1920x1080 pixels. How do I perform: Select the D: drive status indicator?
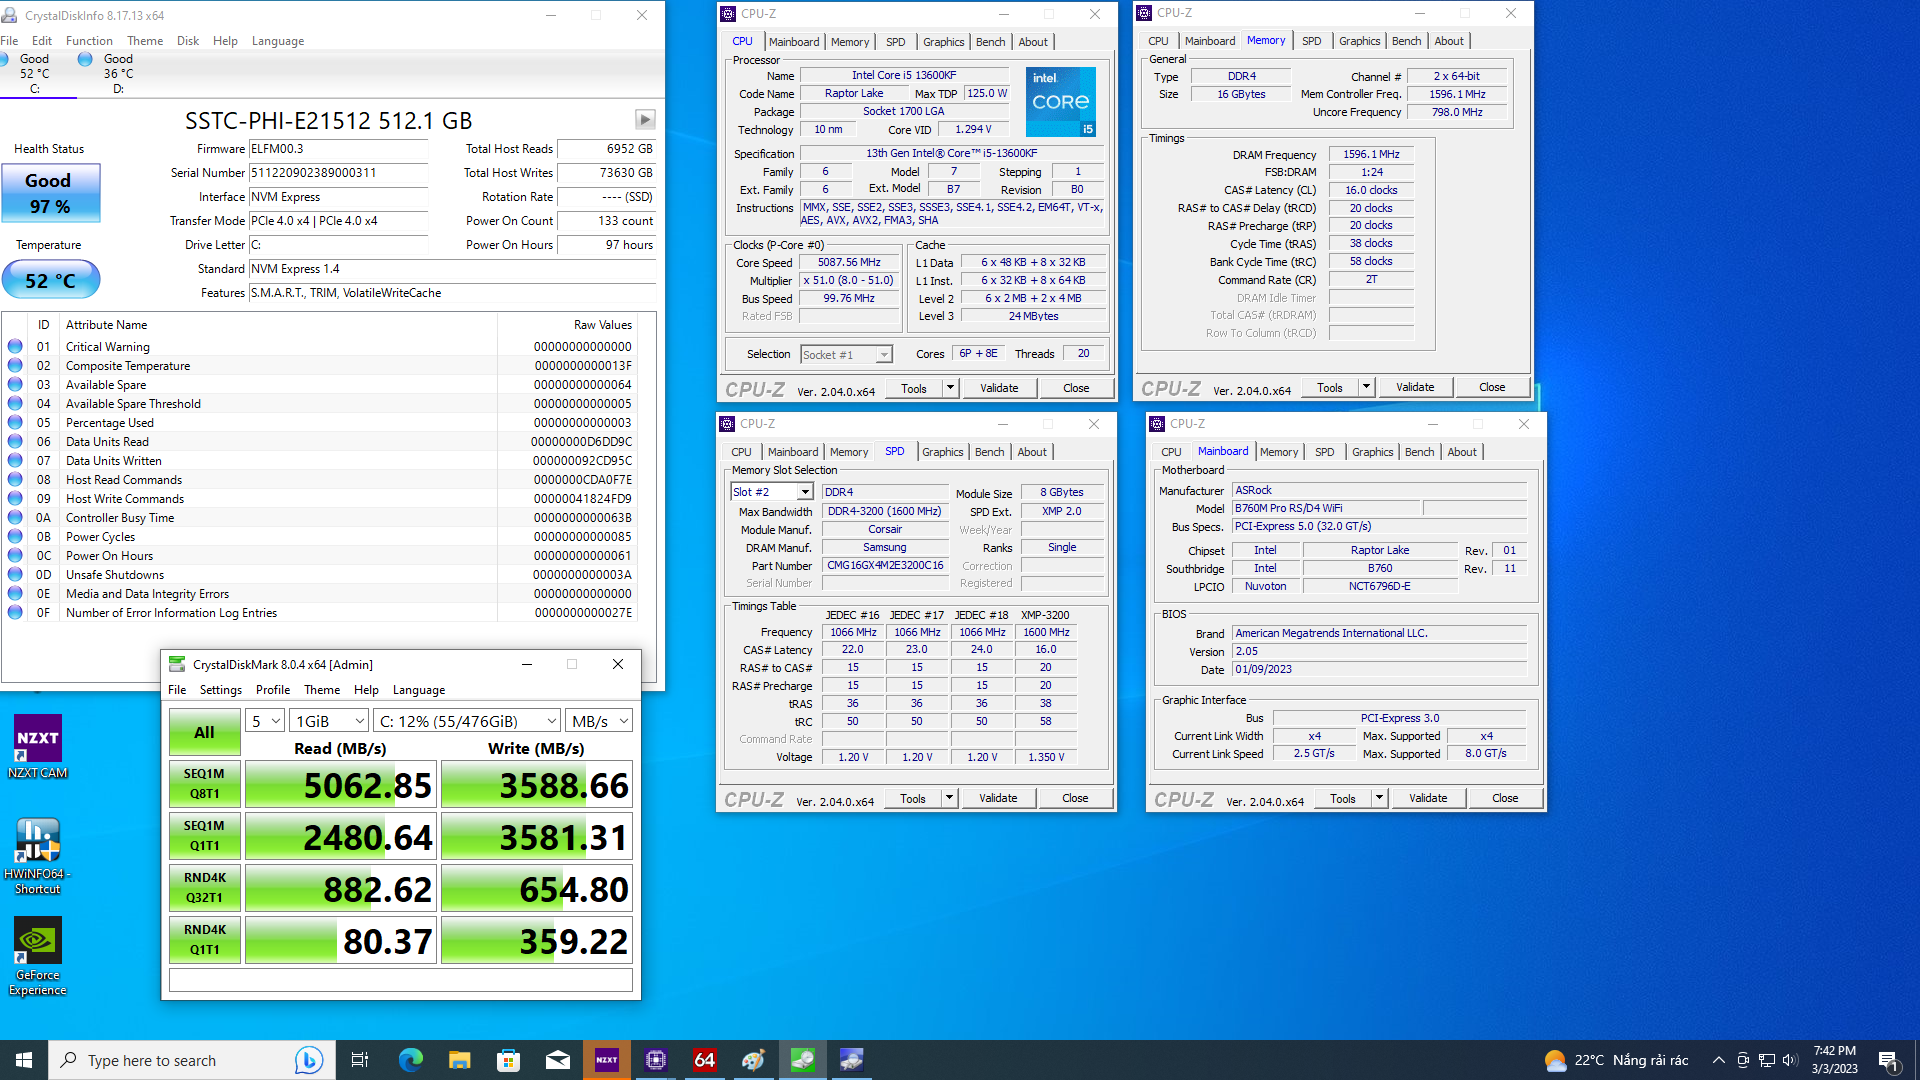tap(117, 73)
